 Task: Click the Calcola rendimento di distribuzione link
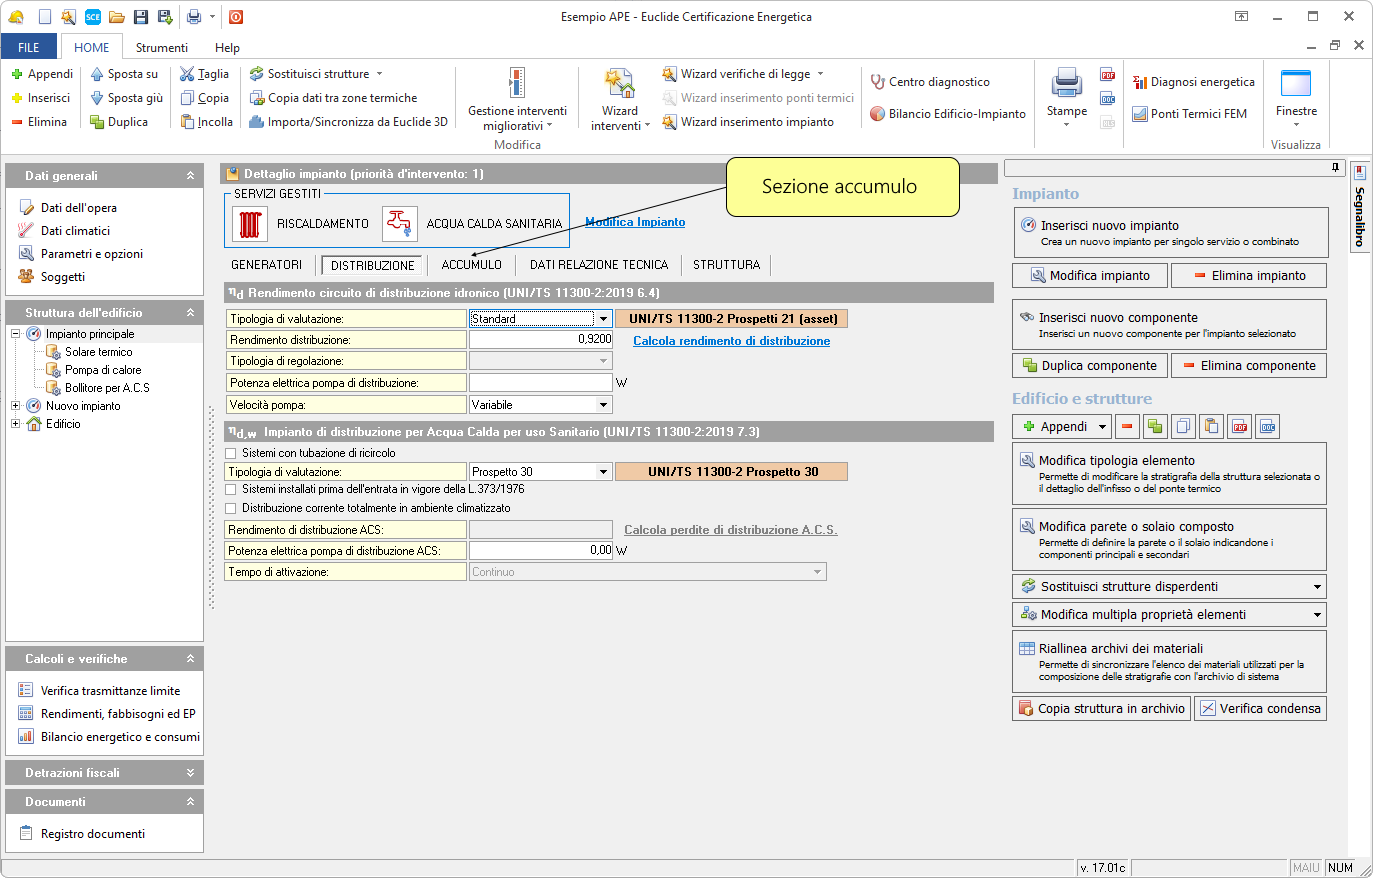click(731, 341)
